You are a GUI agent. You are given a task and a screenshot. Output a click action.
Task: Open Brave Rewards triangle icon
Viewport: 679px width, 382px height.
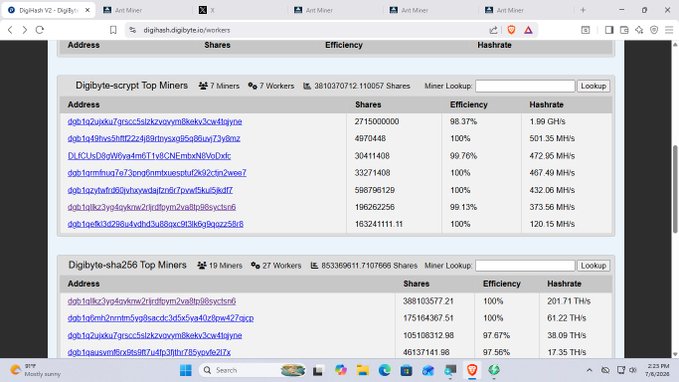pyautogui.click(x=528, y=30)
